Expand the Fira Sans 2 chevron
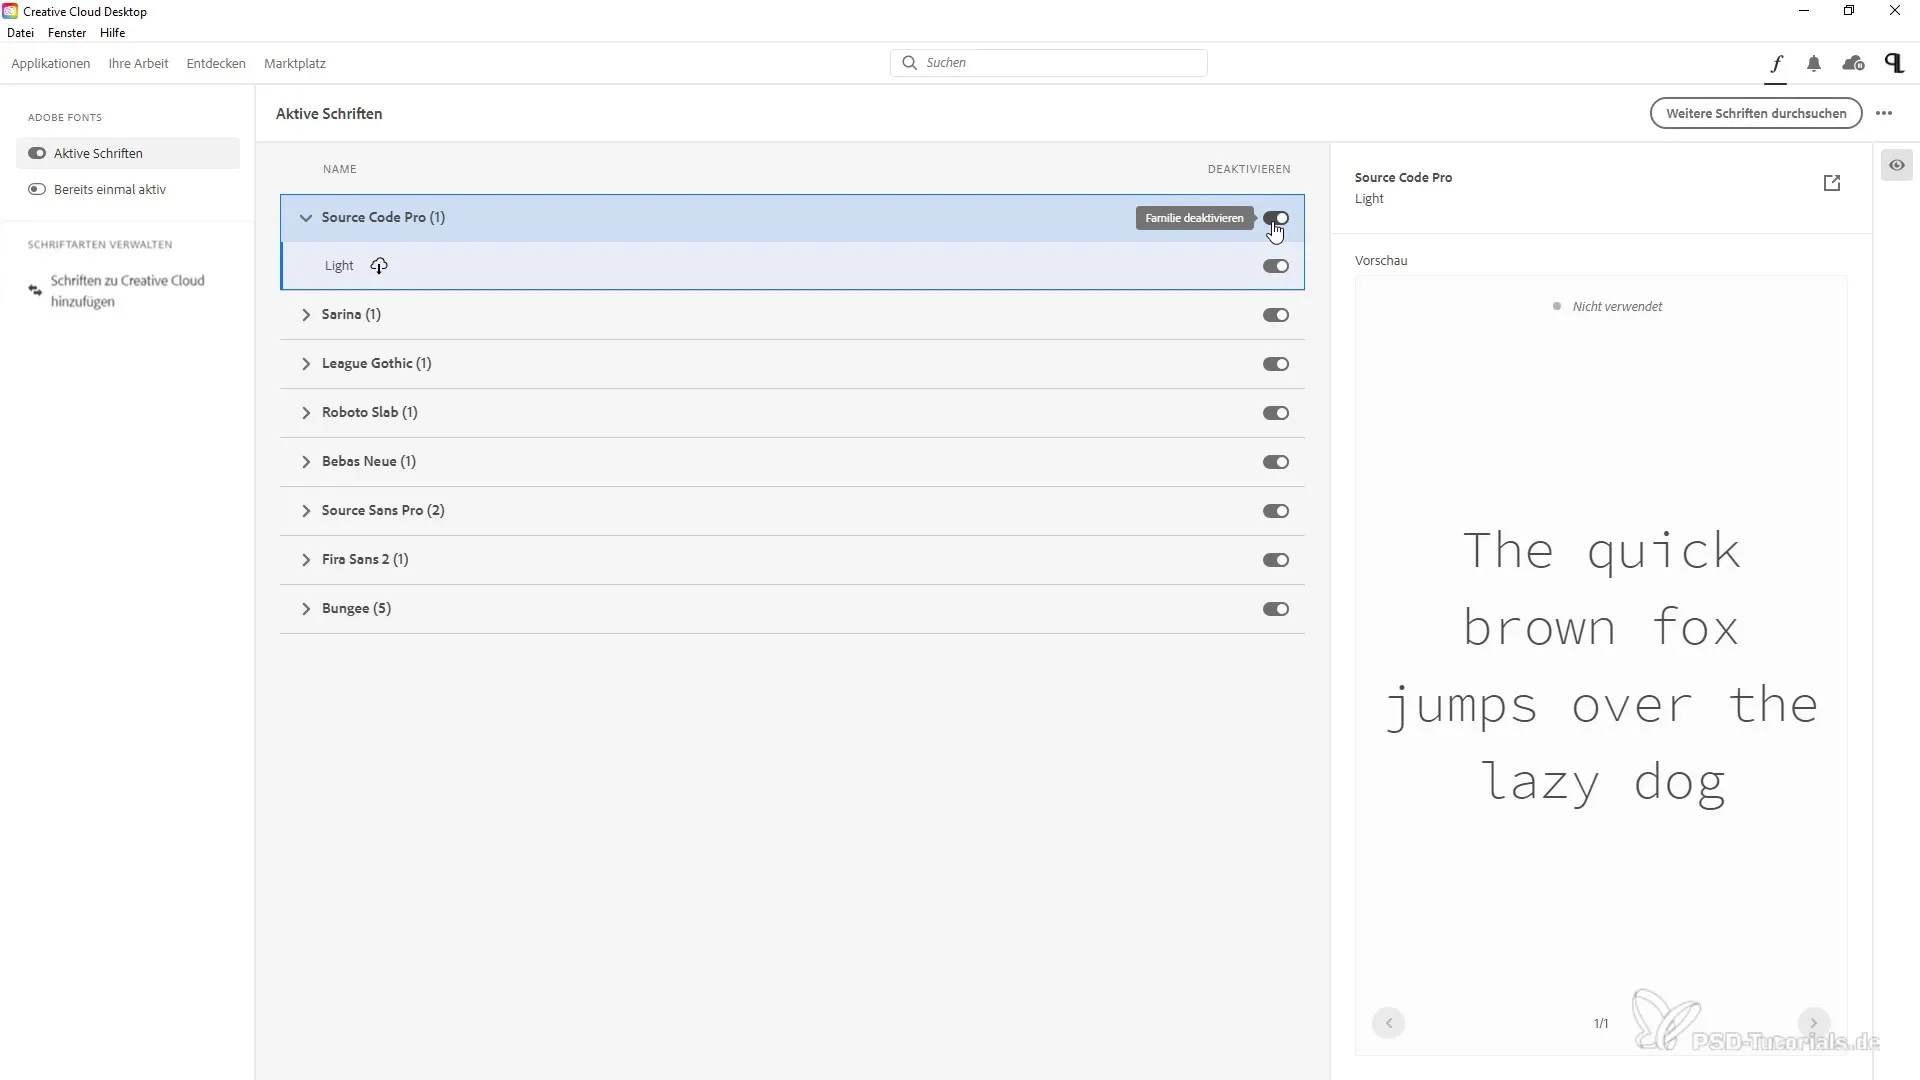The height and width of the screenshot is (1080, 1920). (x=306, y=560)
